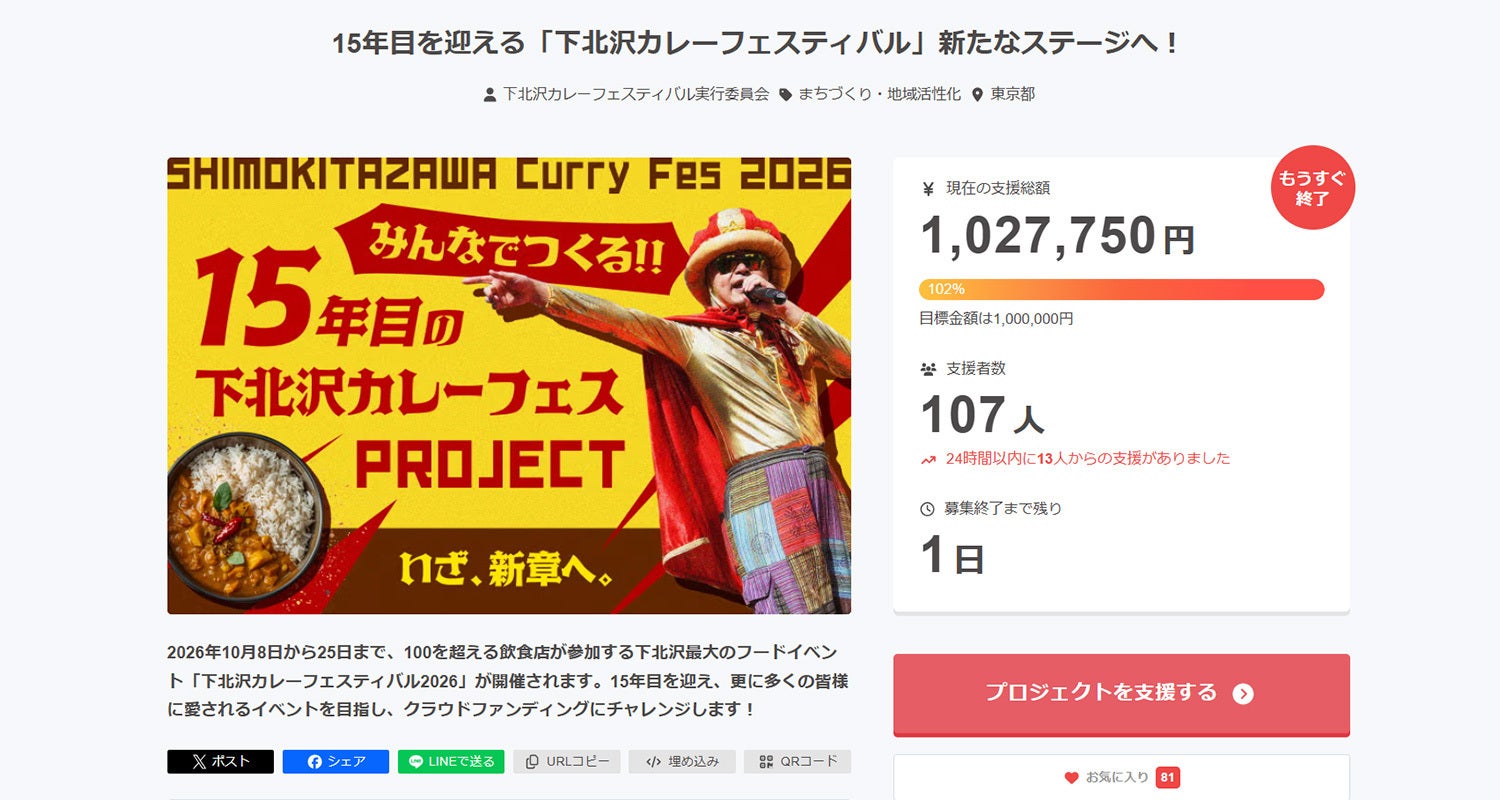Open 下北沢カレーフェスティバル実行委員会 owner link
The height and width of the screenshot is (800, 1500).
tap(636, 94)
